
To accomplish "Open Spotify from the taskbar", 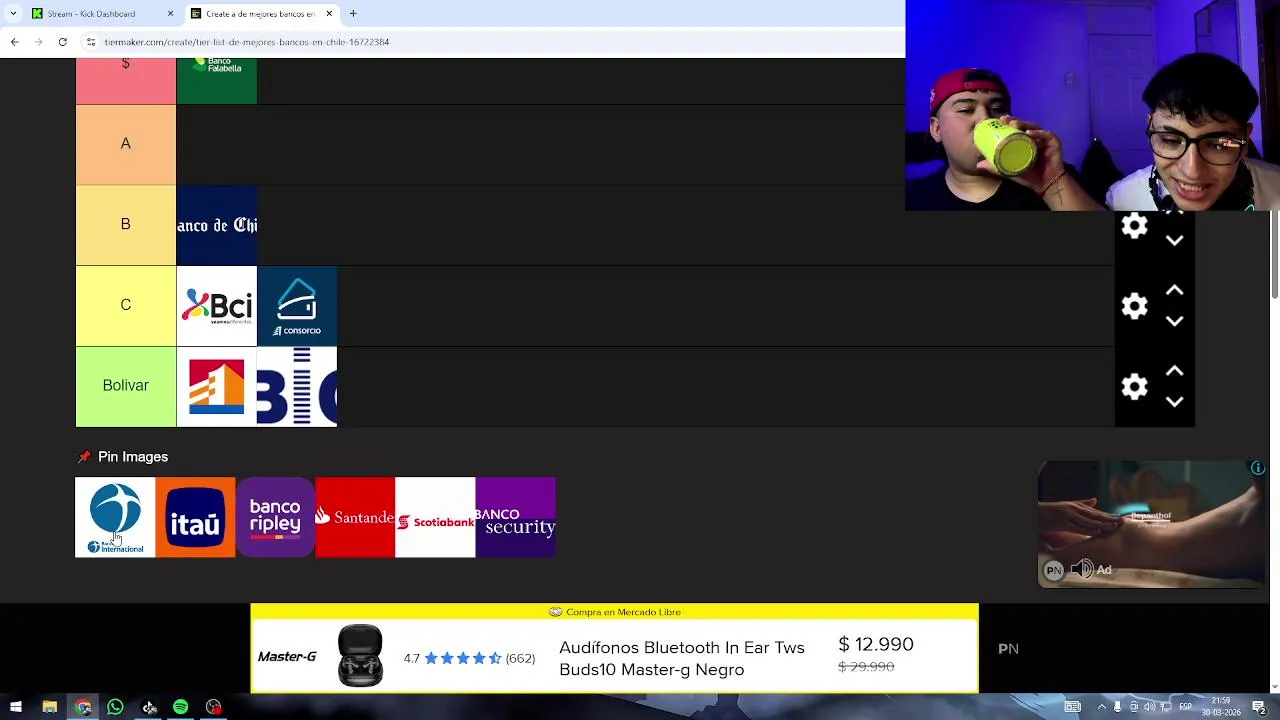I will coord(181,707).
